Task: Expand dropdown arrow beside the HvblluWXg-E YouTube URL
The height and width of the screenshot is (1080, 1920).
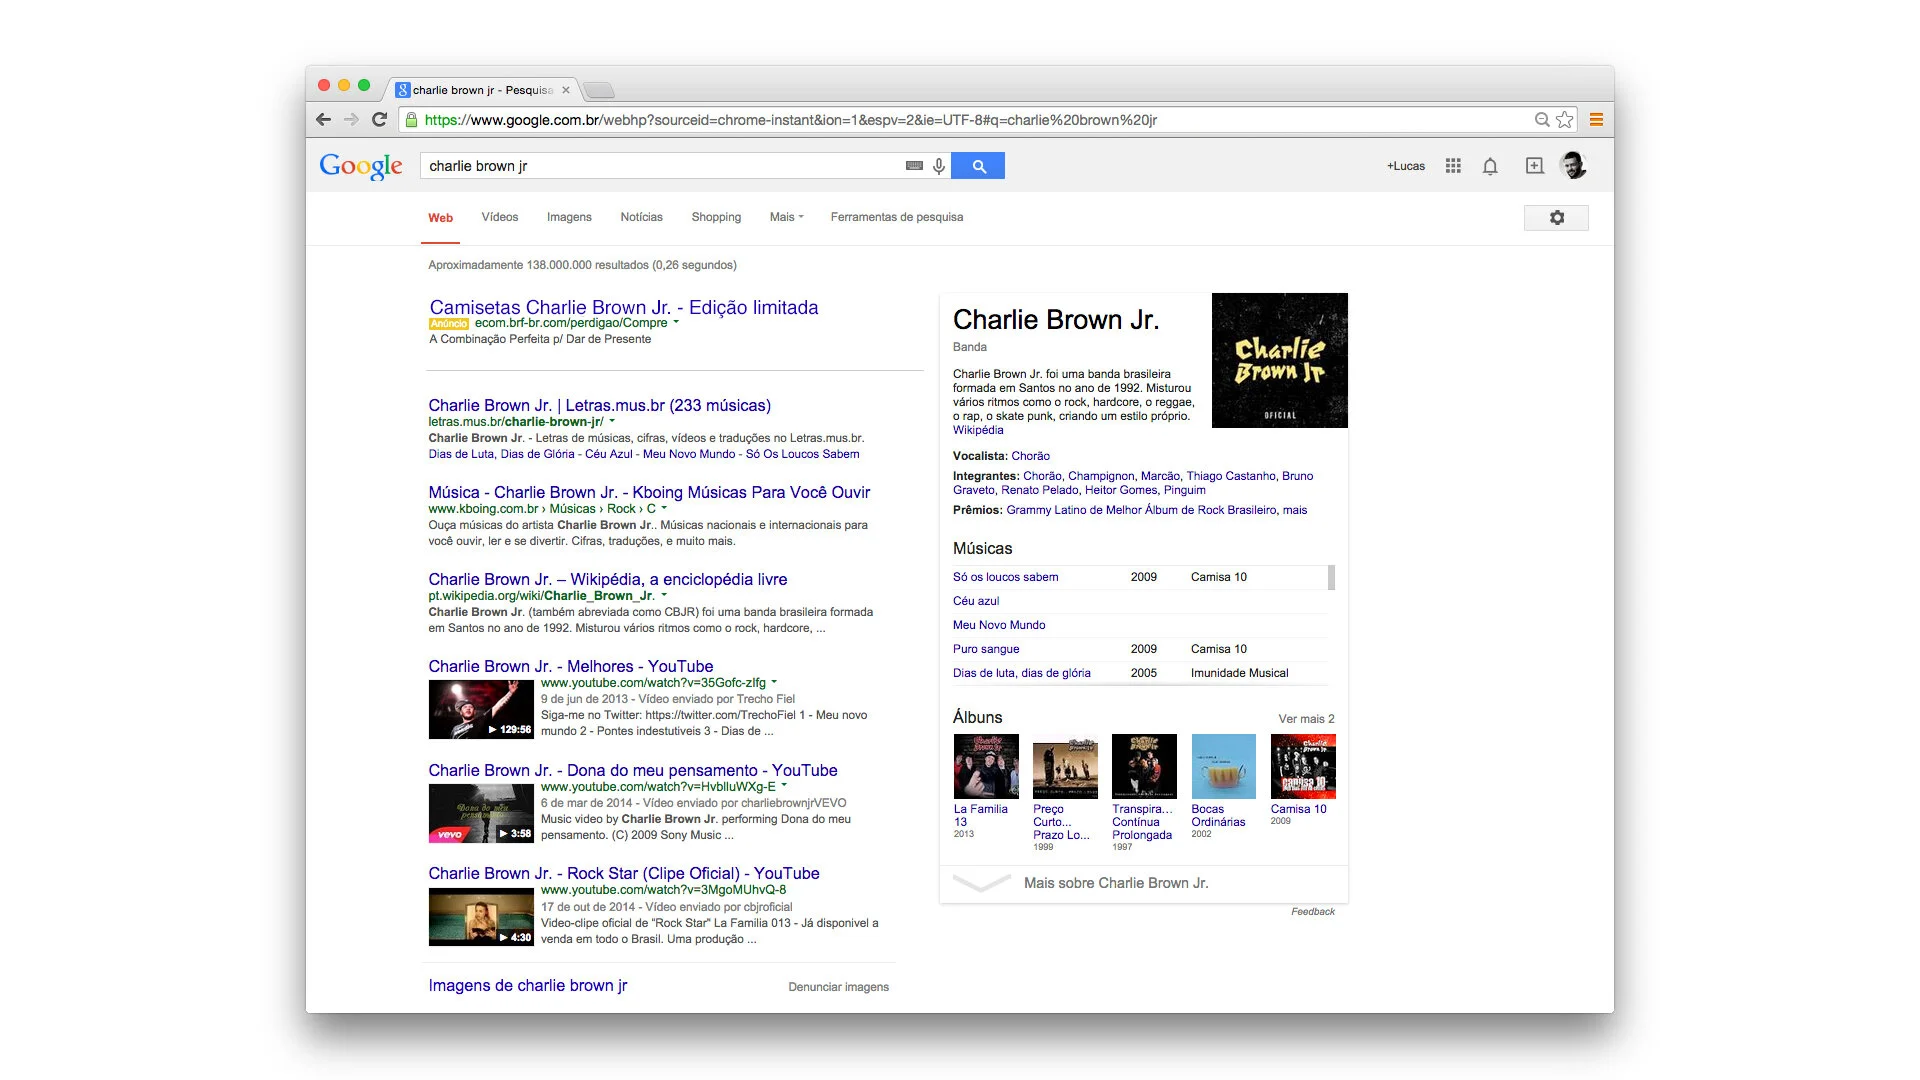Action: (784, 786)
